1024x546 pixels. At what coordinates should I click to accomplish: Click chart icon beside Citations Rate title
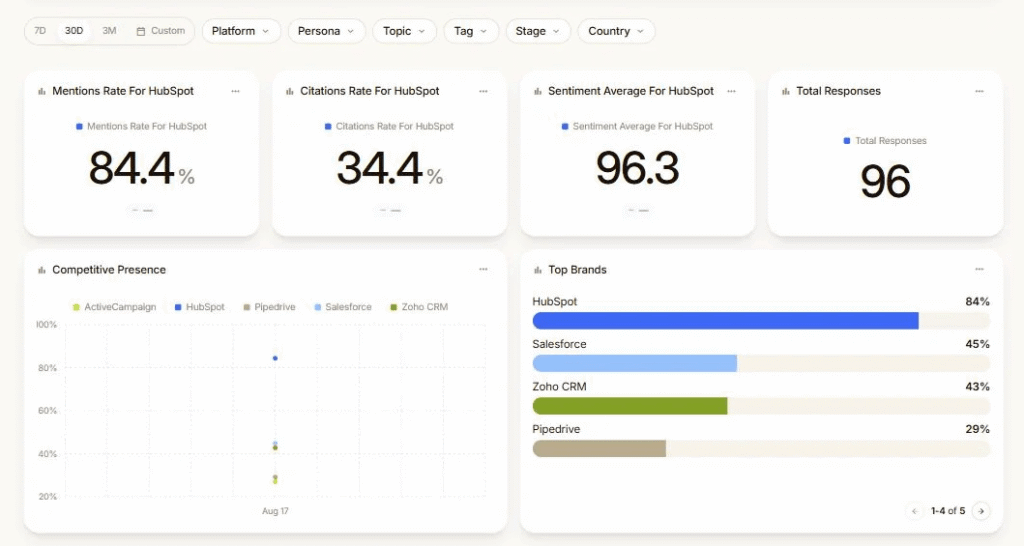pyautogui.click(x=290, y=91)
